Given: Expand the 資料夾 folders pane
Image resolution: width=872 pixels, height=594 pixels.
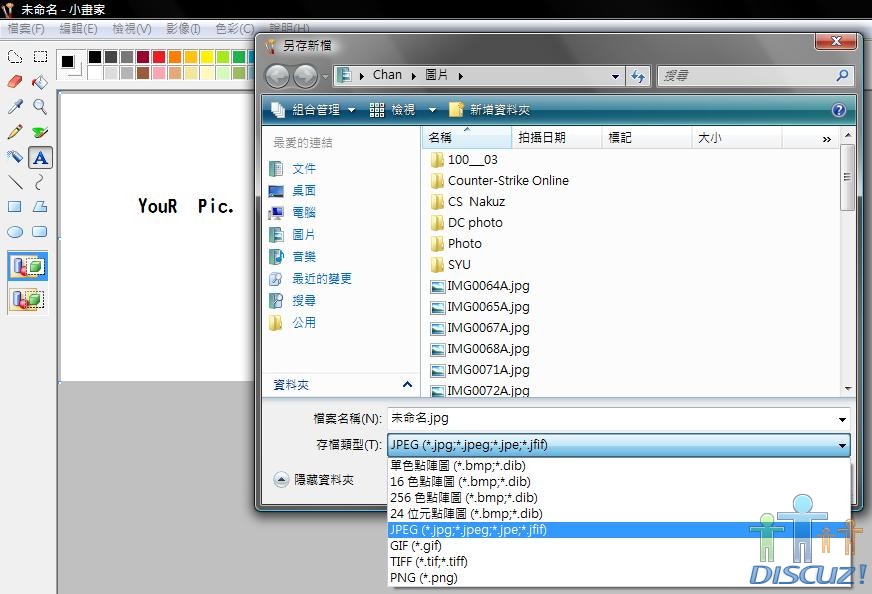Looking at the screenshot, I should click(407, 384).
